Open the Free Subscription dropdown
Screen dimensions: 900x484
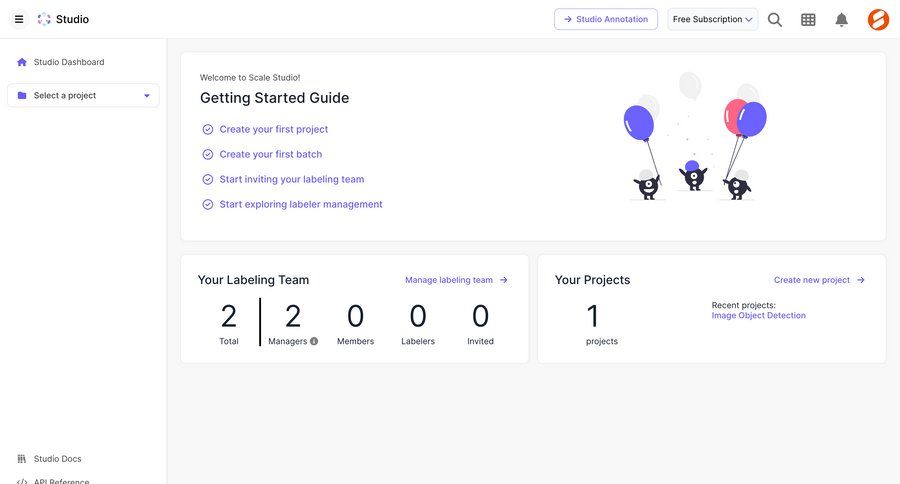tap(712, 19)
